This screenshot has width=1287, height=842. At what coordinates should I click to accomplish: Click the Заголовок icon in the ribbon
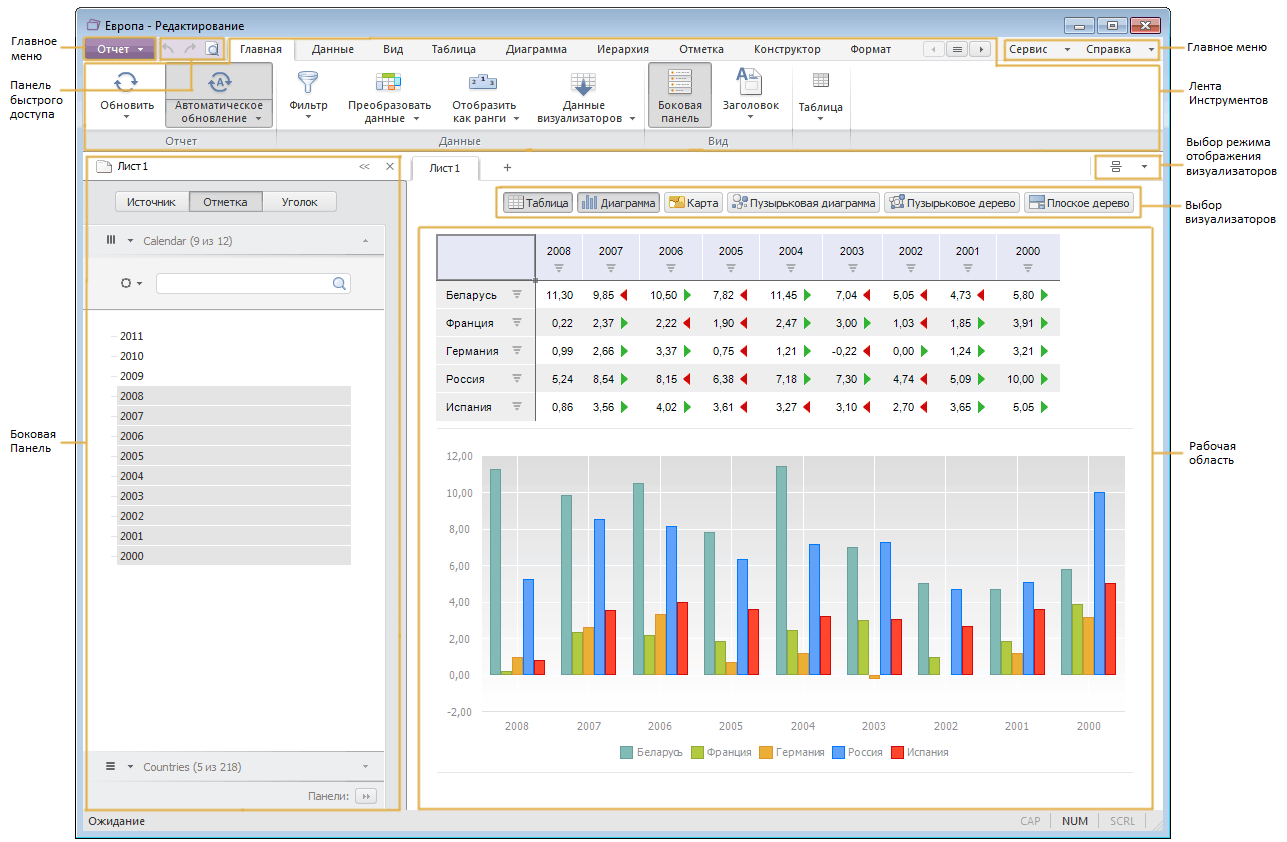[749, 82]
